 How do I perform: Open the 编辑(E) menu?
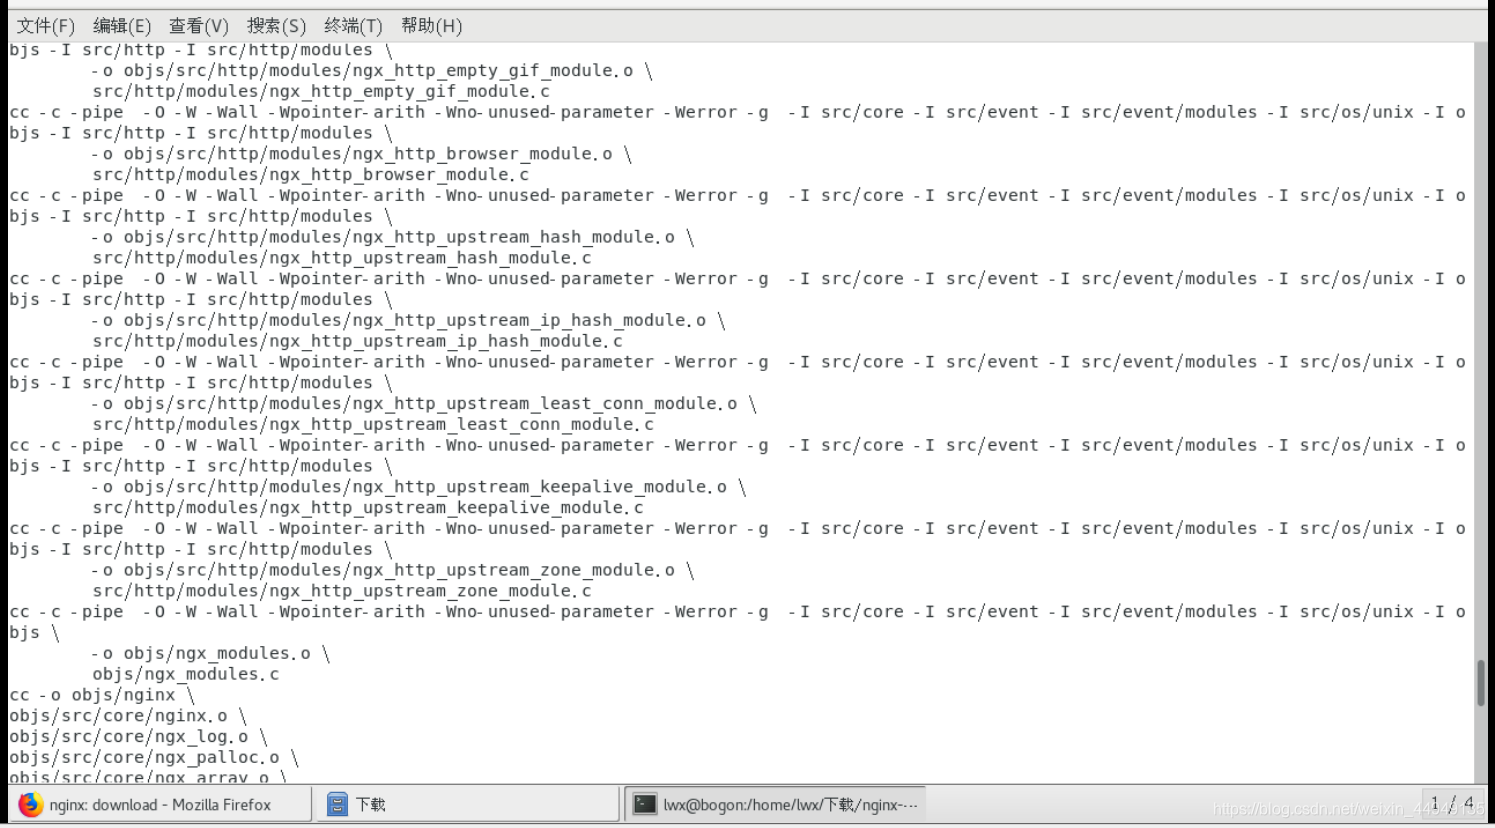(x=122, y=25)
